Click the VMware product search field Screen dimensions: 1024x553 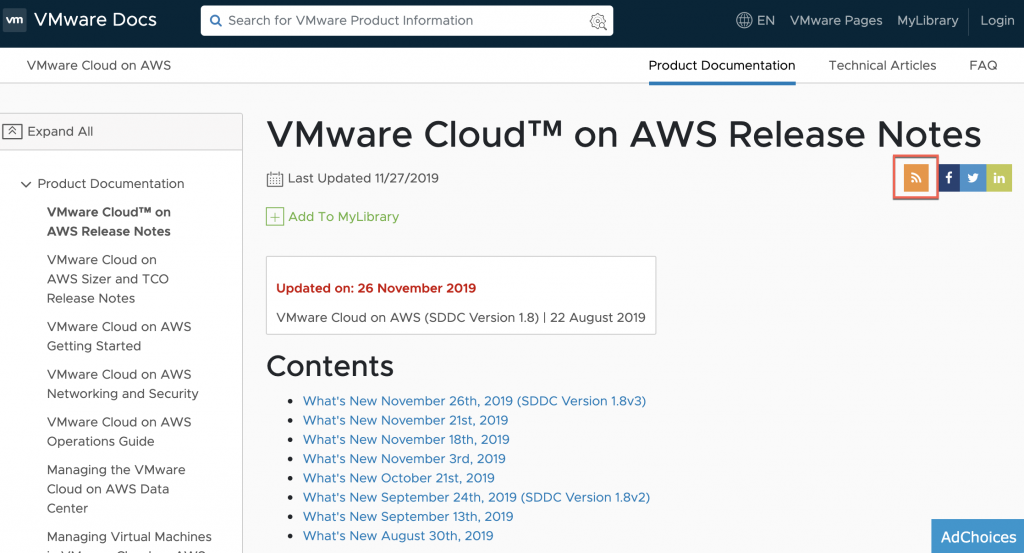(x=400, y=21)
